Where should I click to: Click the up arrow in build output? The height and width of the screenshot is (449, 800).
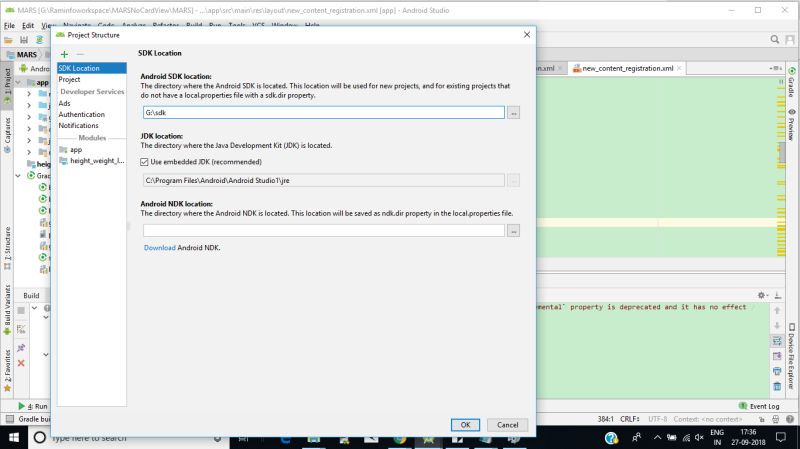777,310
